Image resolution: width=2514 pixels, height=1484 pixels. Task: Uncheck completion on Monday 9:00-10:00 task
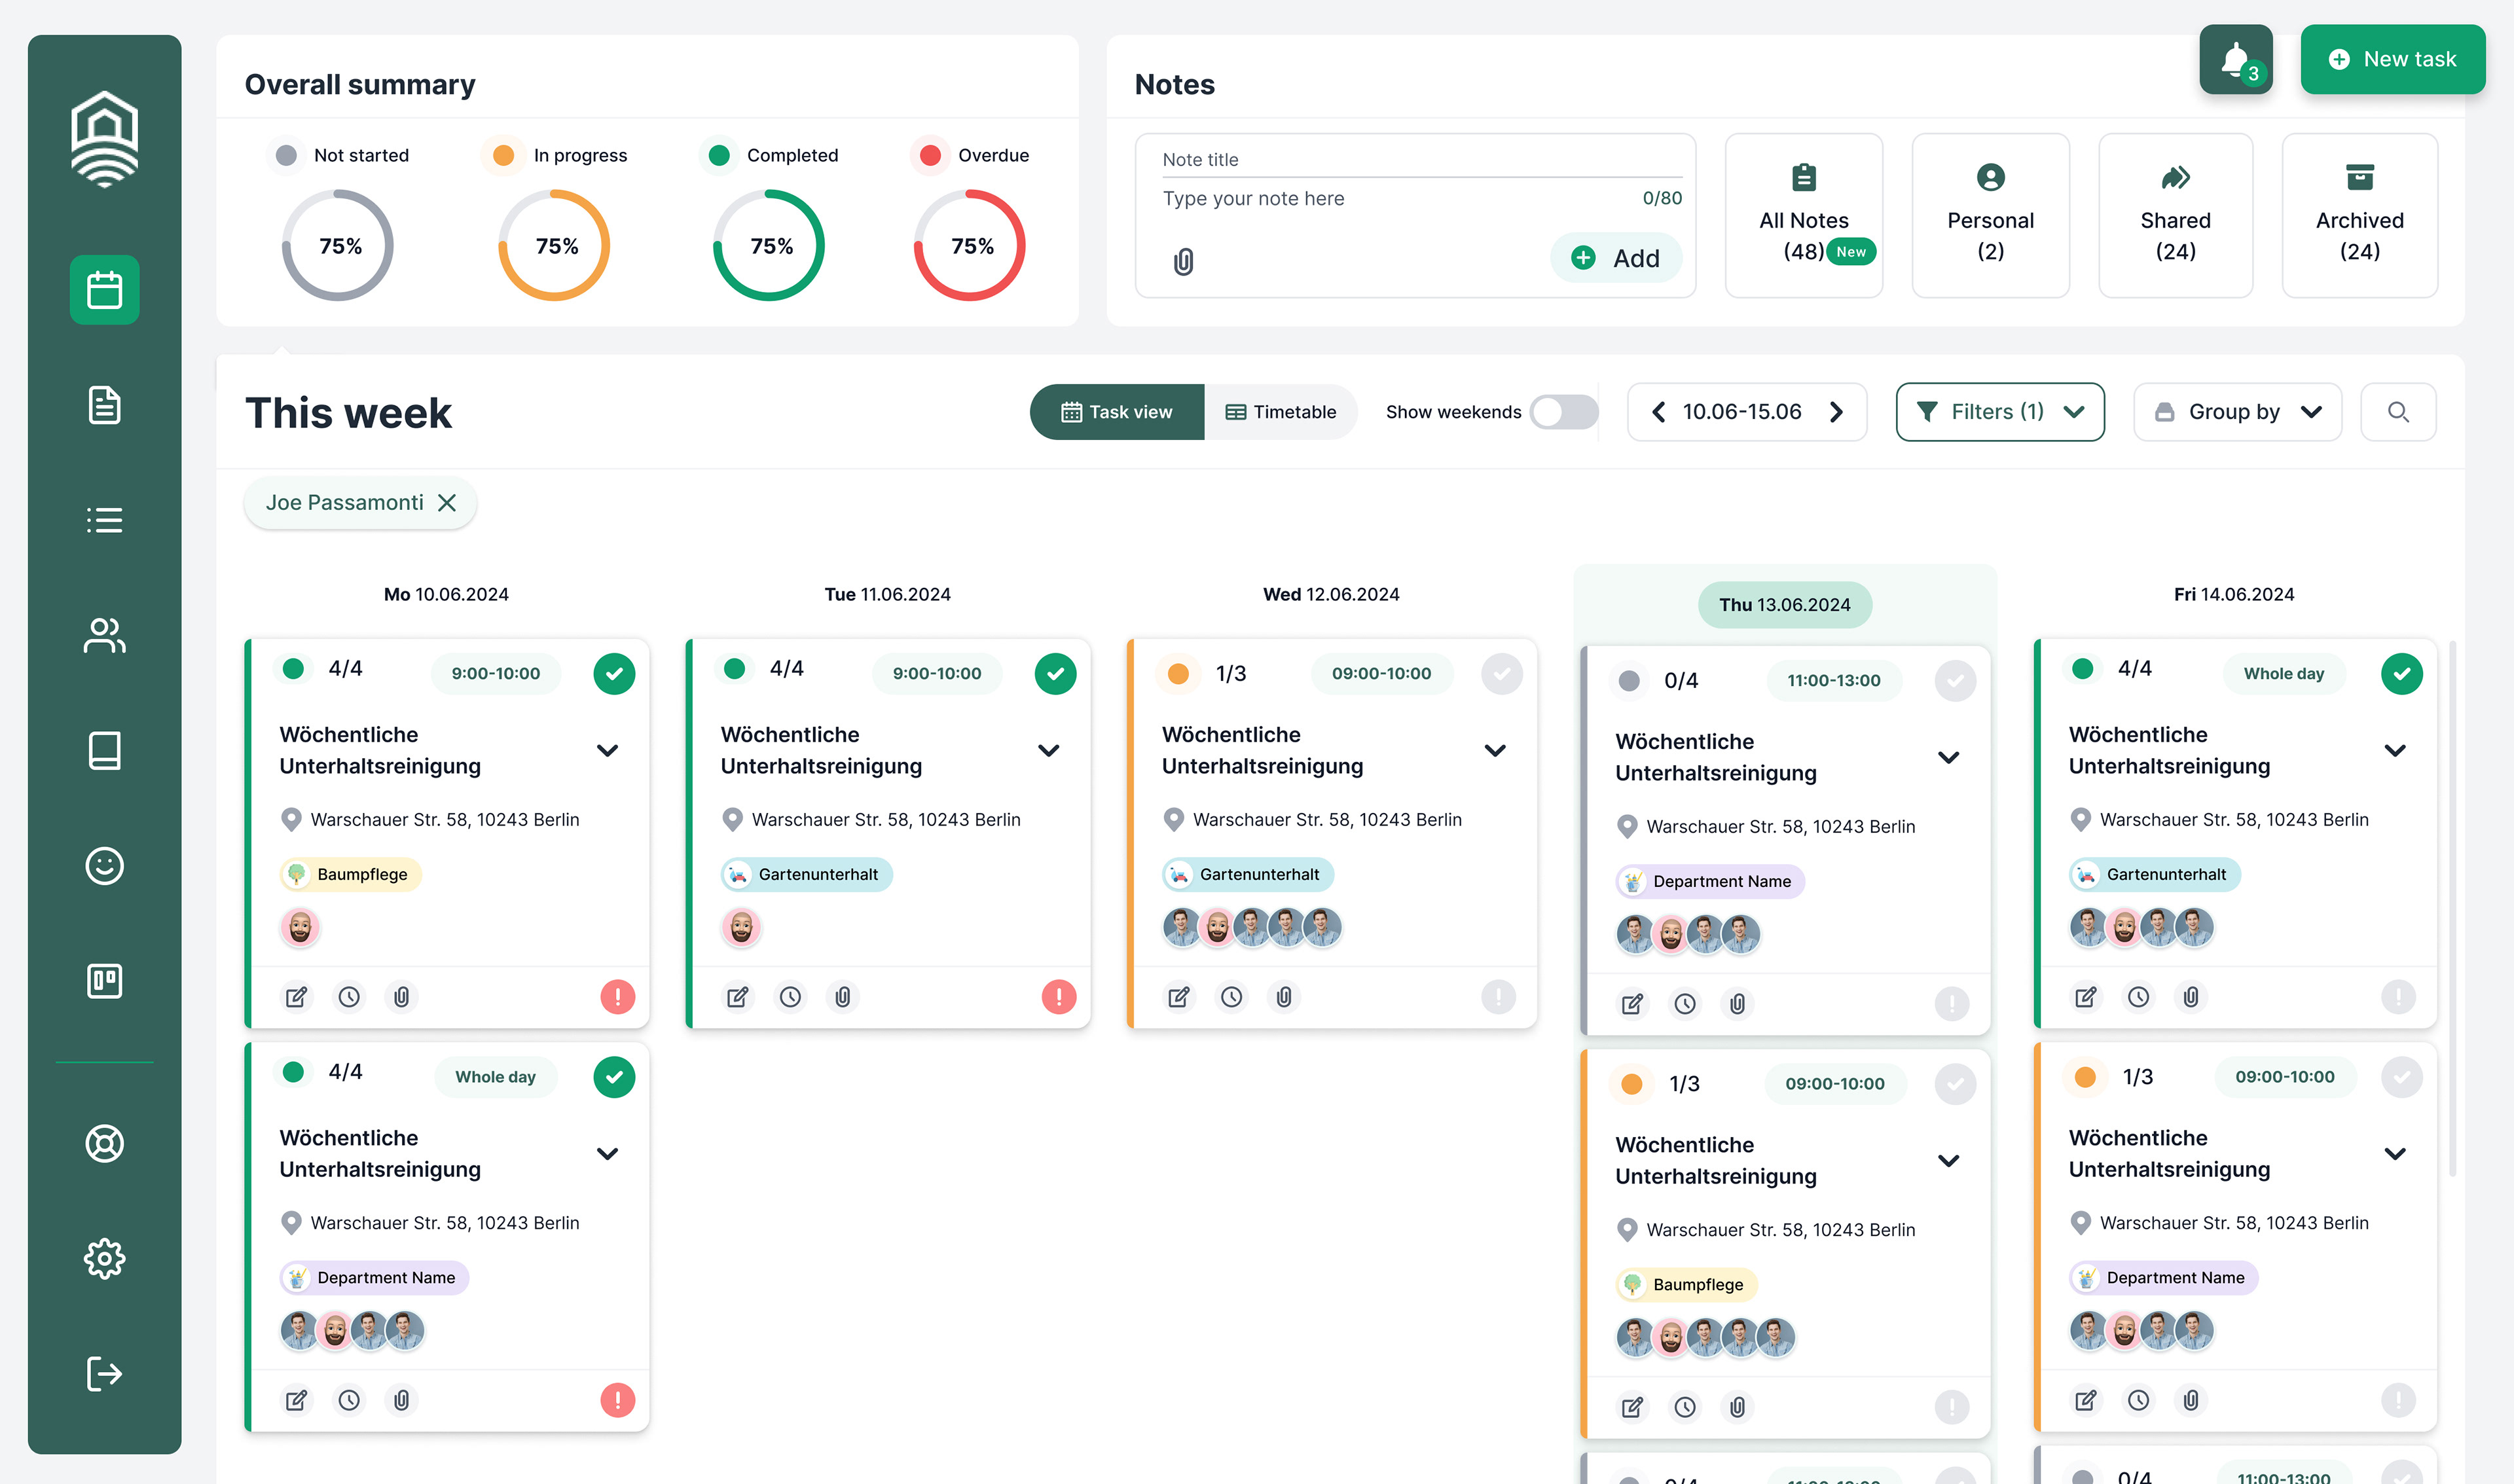614,674
